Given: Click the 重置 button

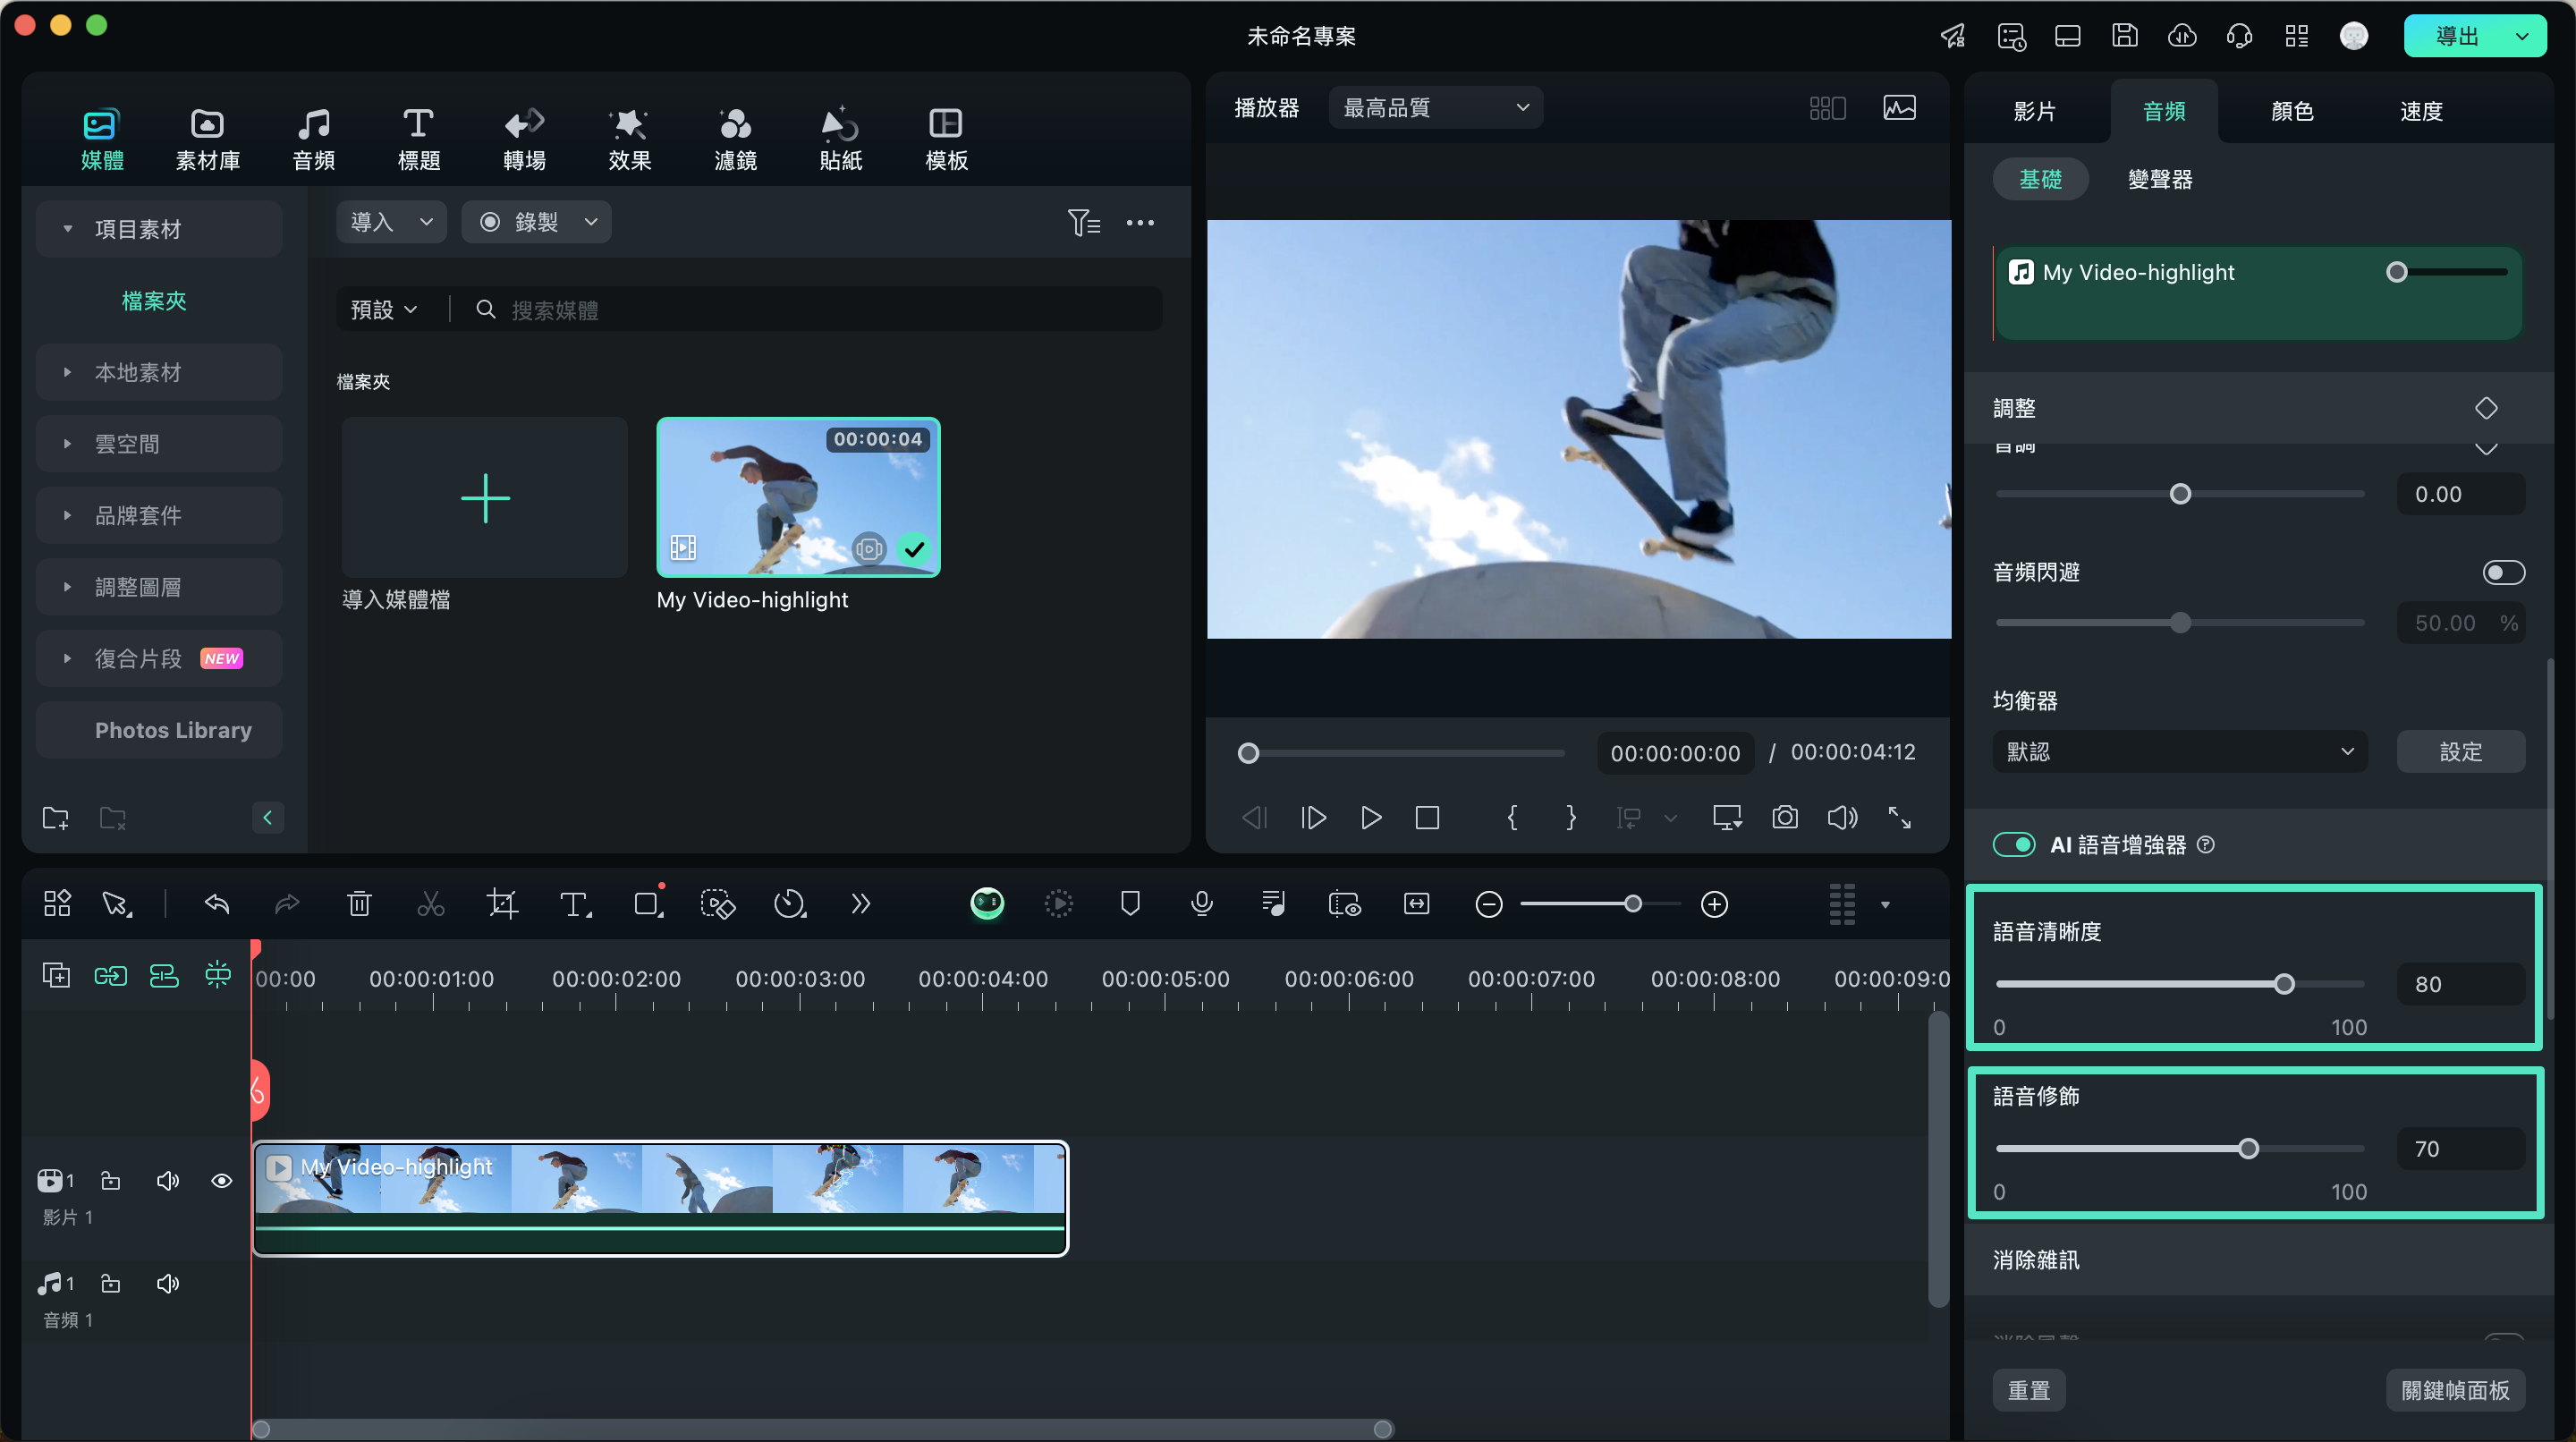Looking at the screenshot, I should (x=2028, y=1390).
